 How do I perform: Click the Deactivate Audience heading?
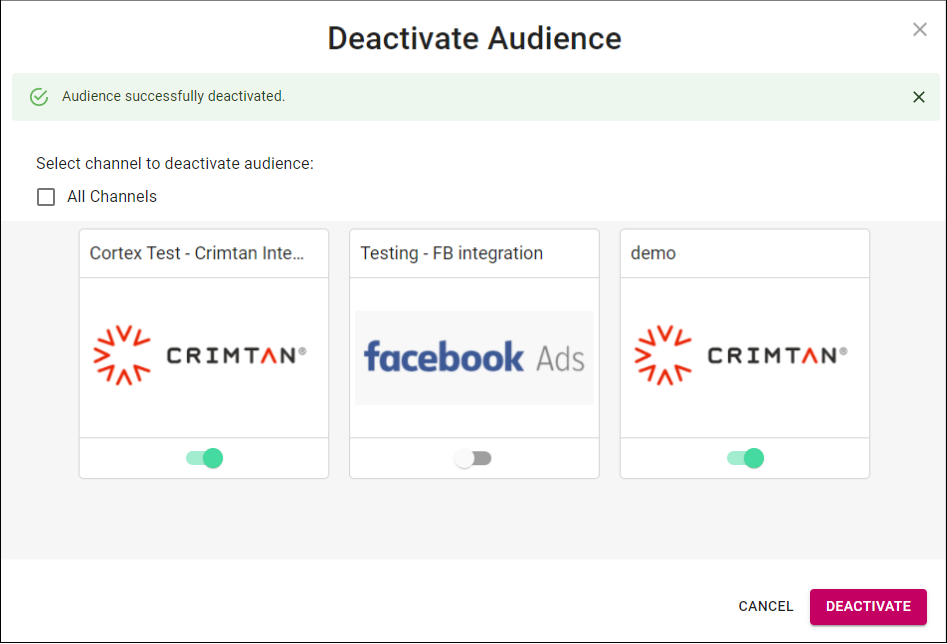475,39
